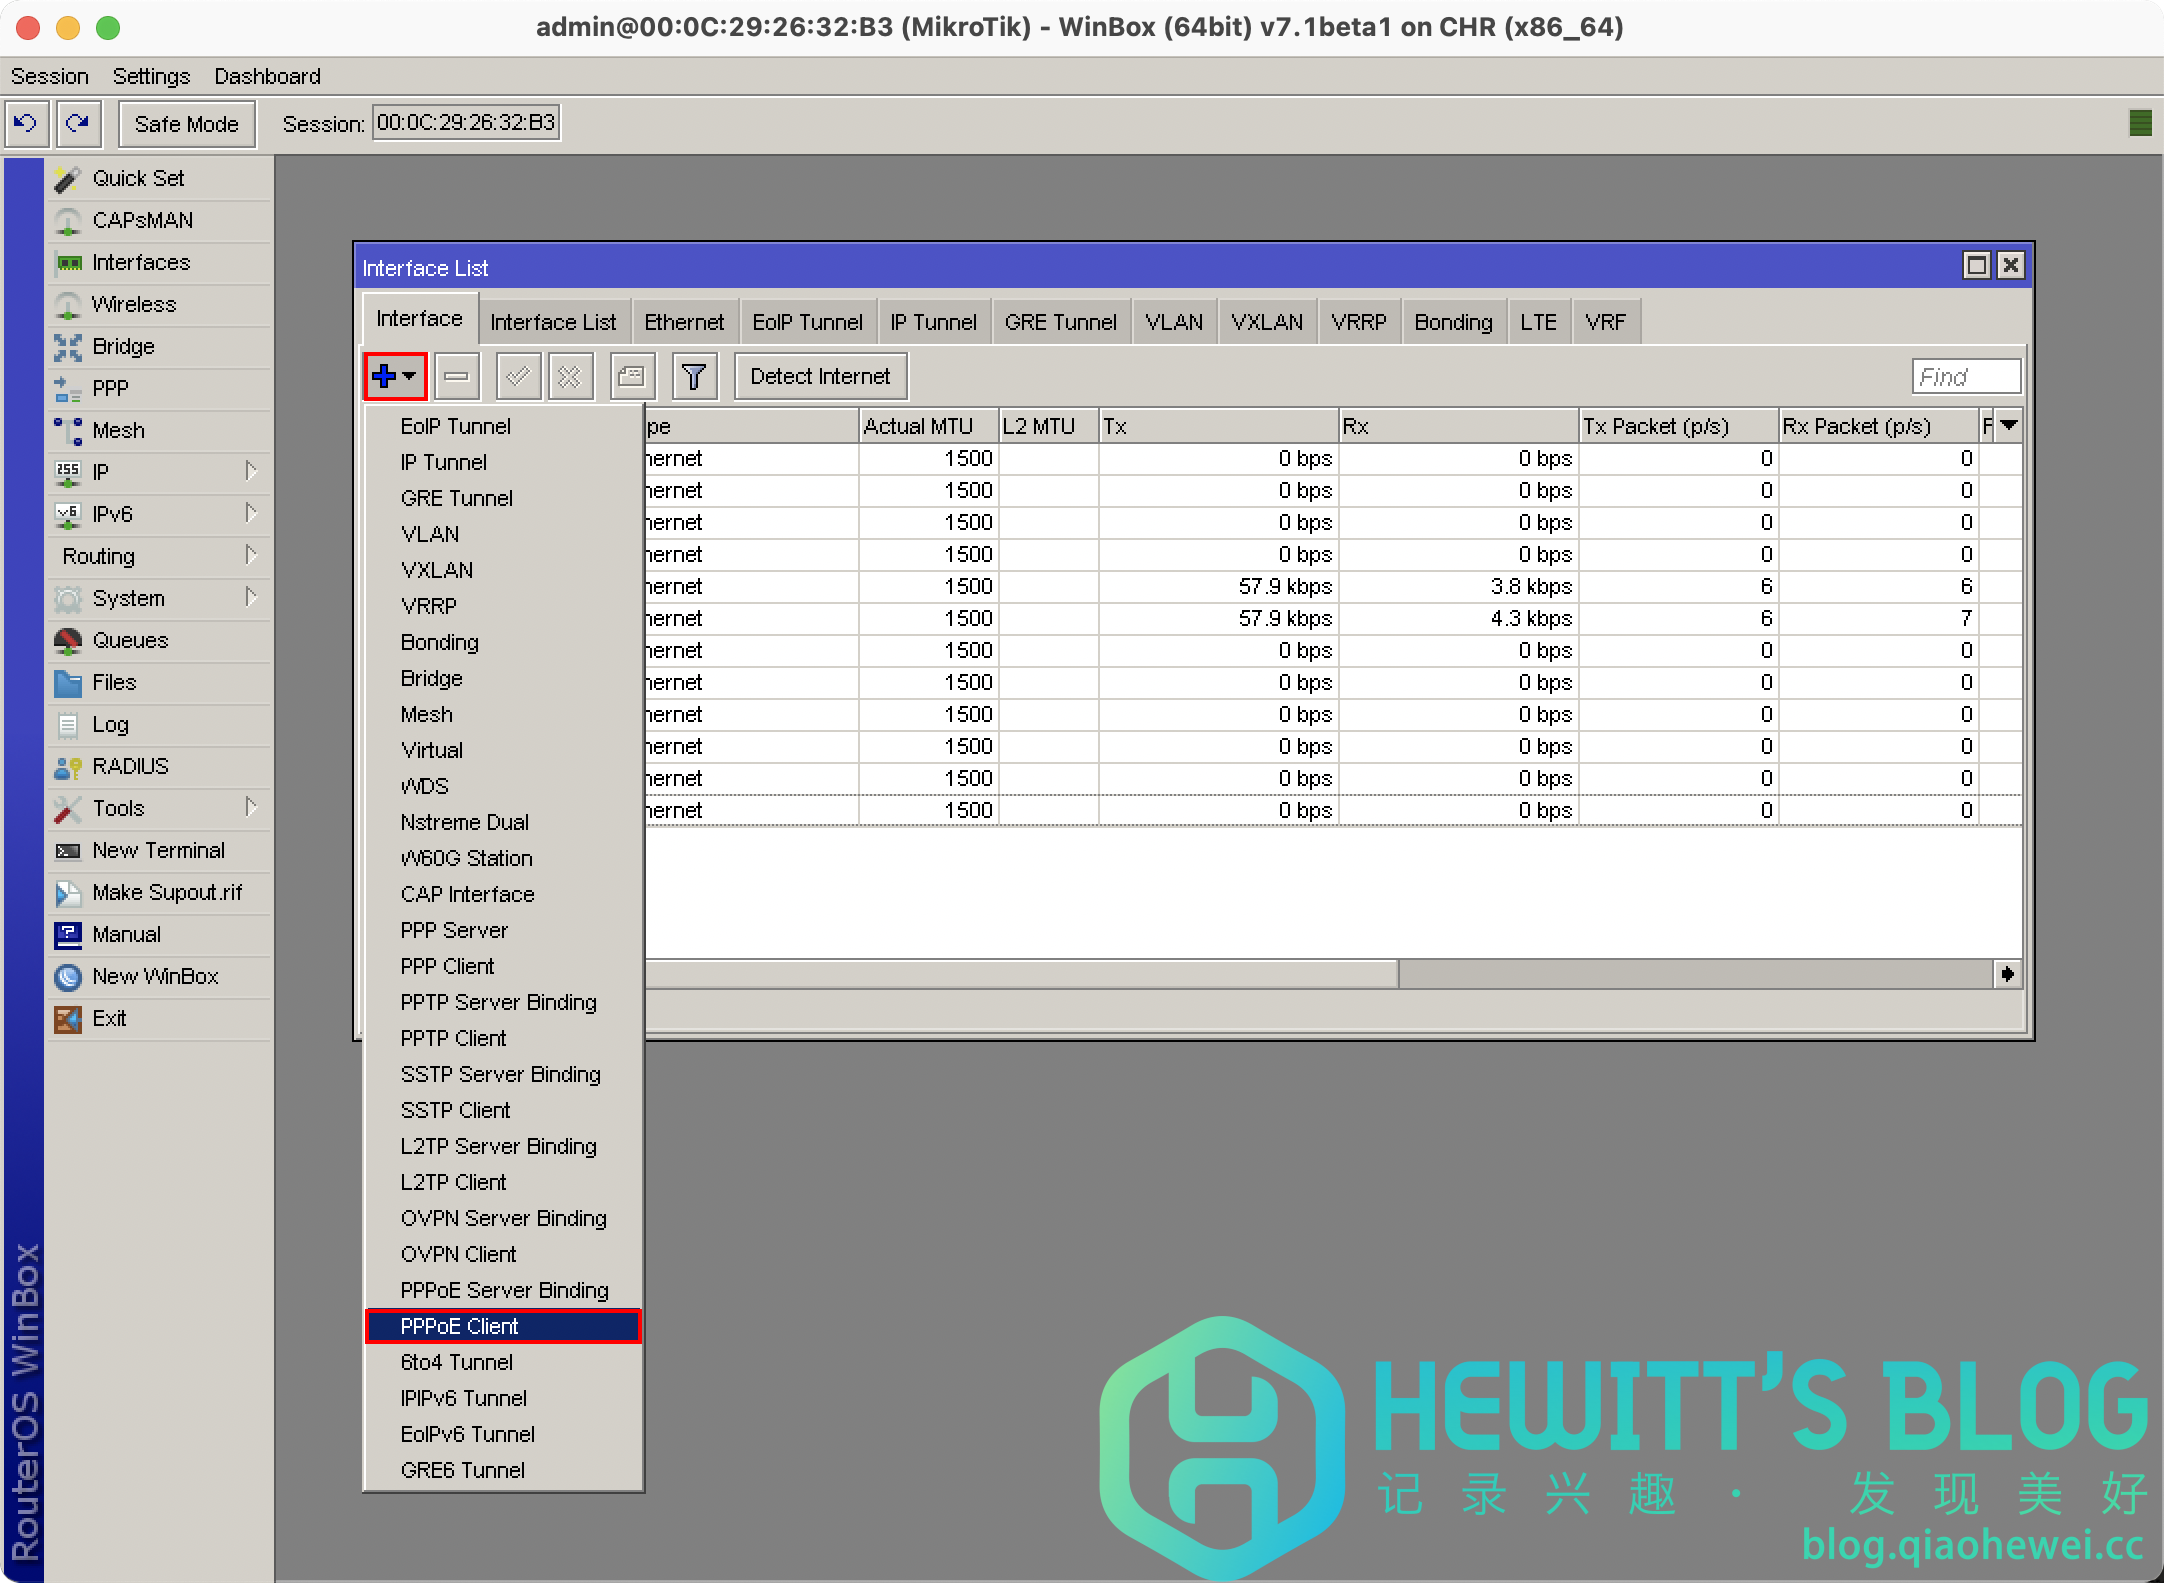Click the enable checkmark icon
This screenshot has height=1583, width=2164.
click(x=518, y=377)
